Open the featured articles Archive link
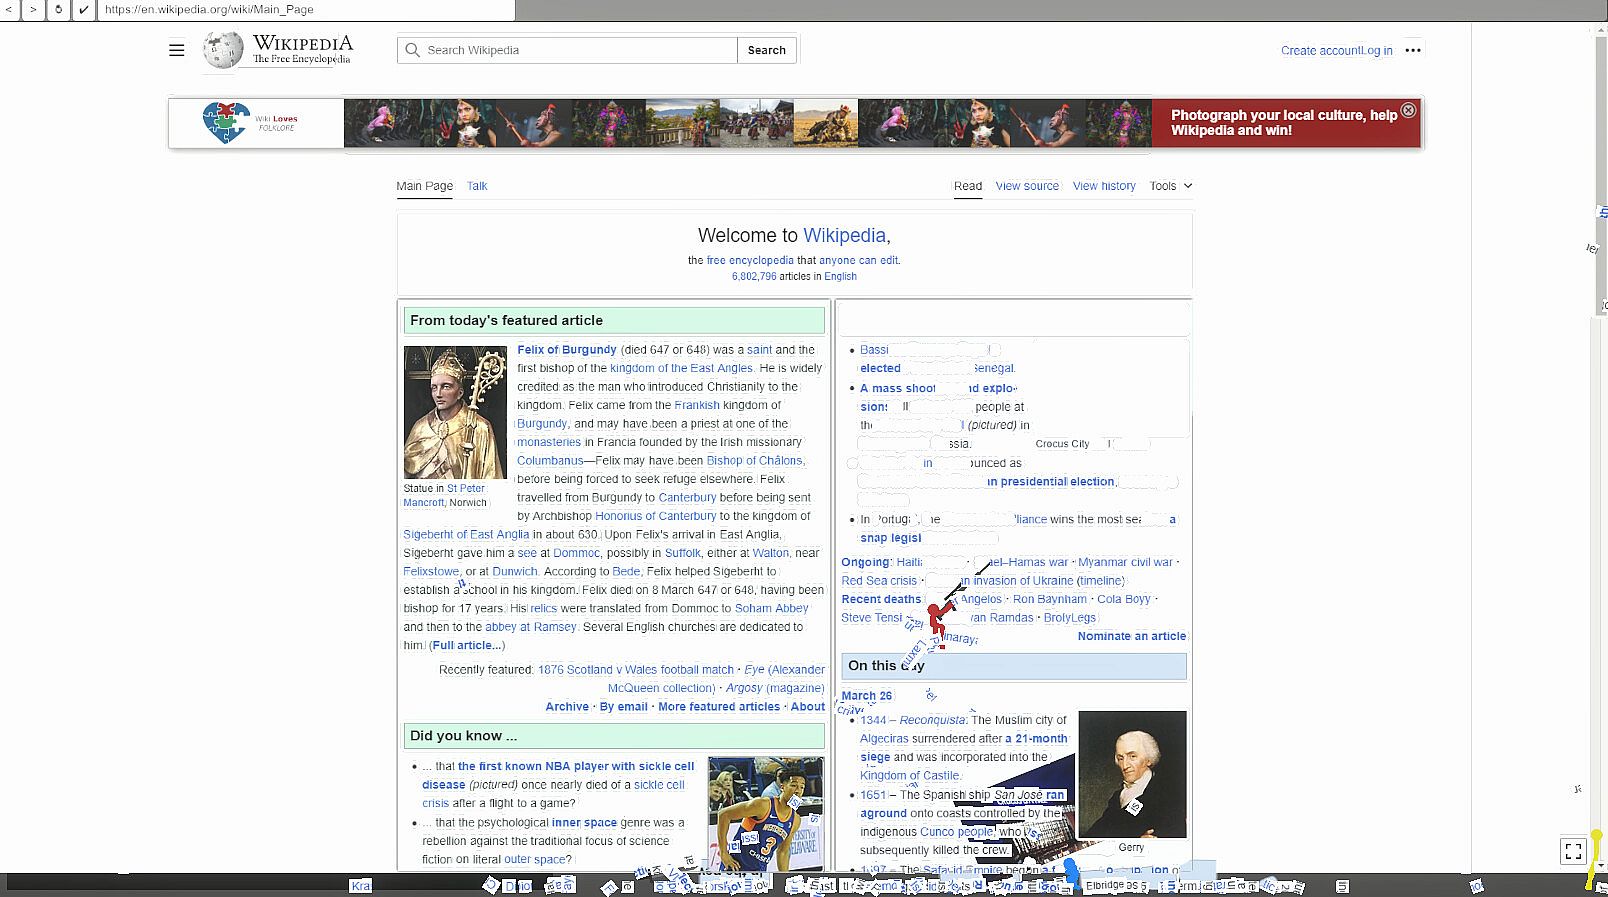The height and width of the screenshot is (897, 1608). tap(567, 707)
